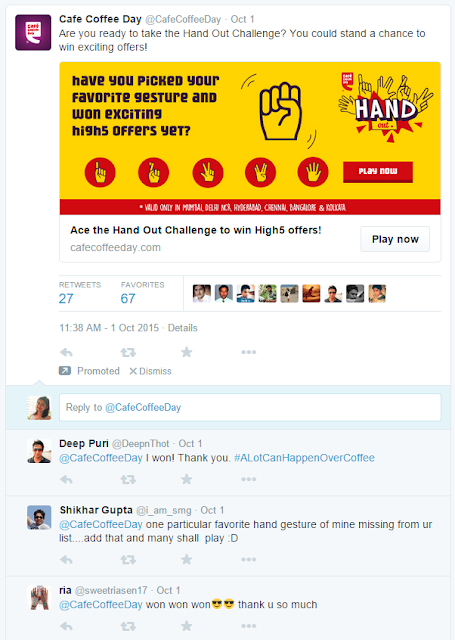Screen dimensions: 455x640
Task: Click the red Play now banner button
Action: click(378, 172)
